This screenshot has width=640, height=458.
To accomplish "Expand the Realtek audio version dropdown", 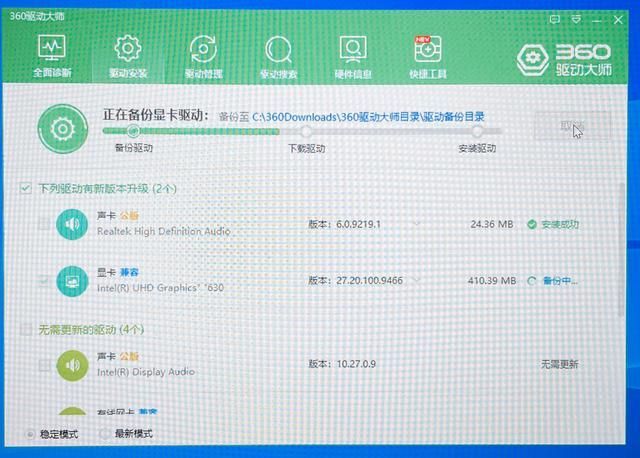I will point(416,224).
